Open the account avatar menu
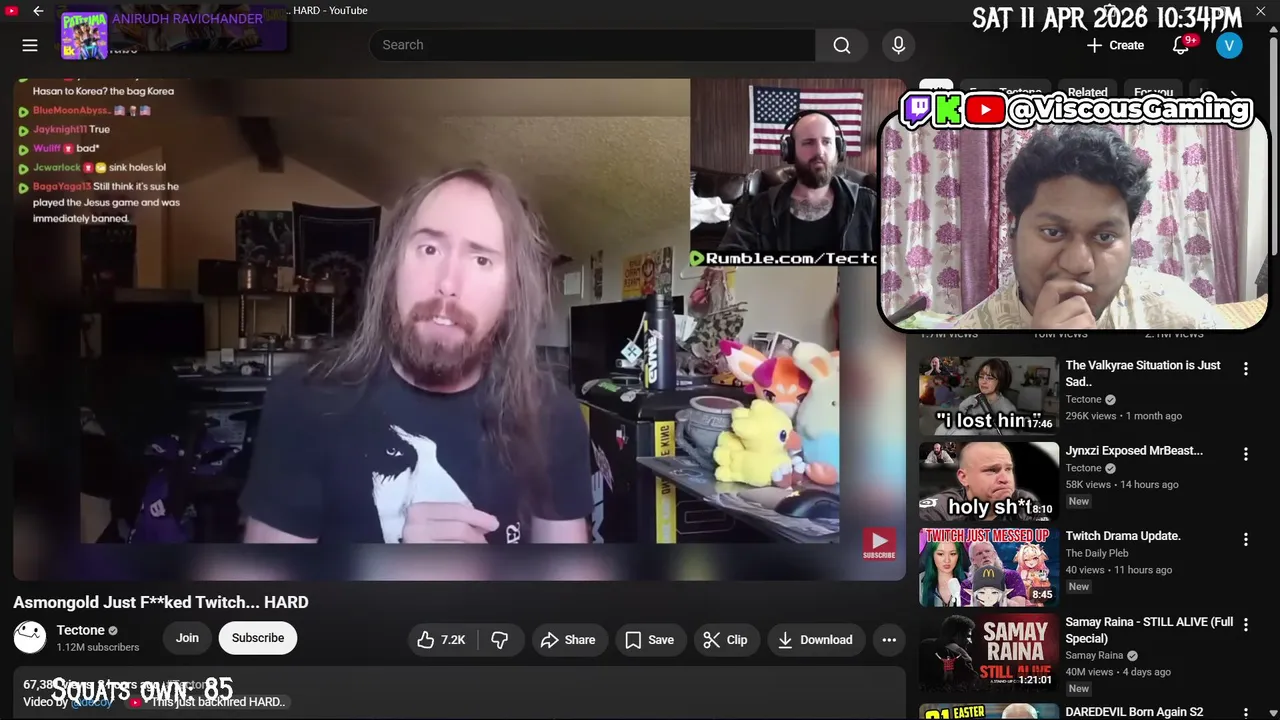1280x720 pixels. click(1229, 45)
